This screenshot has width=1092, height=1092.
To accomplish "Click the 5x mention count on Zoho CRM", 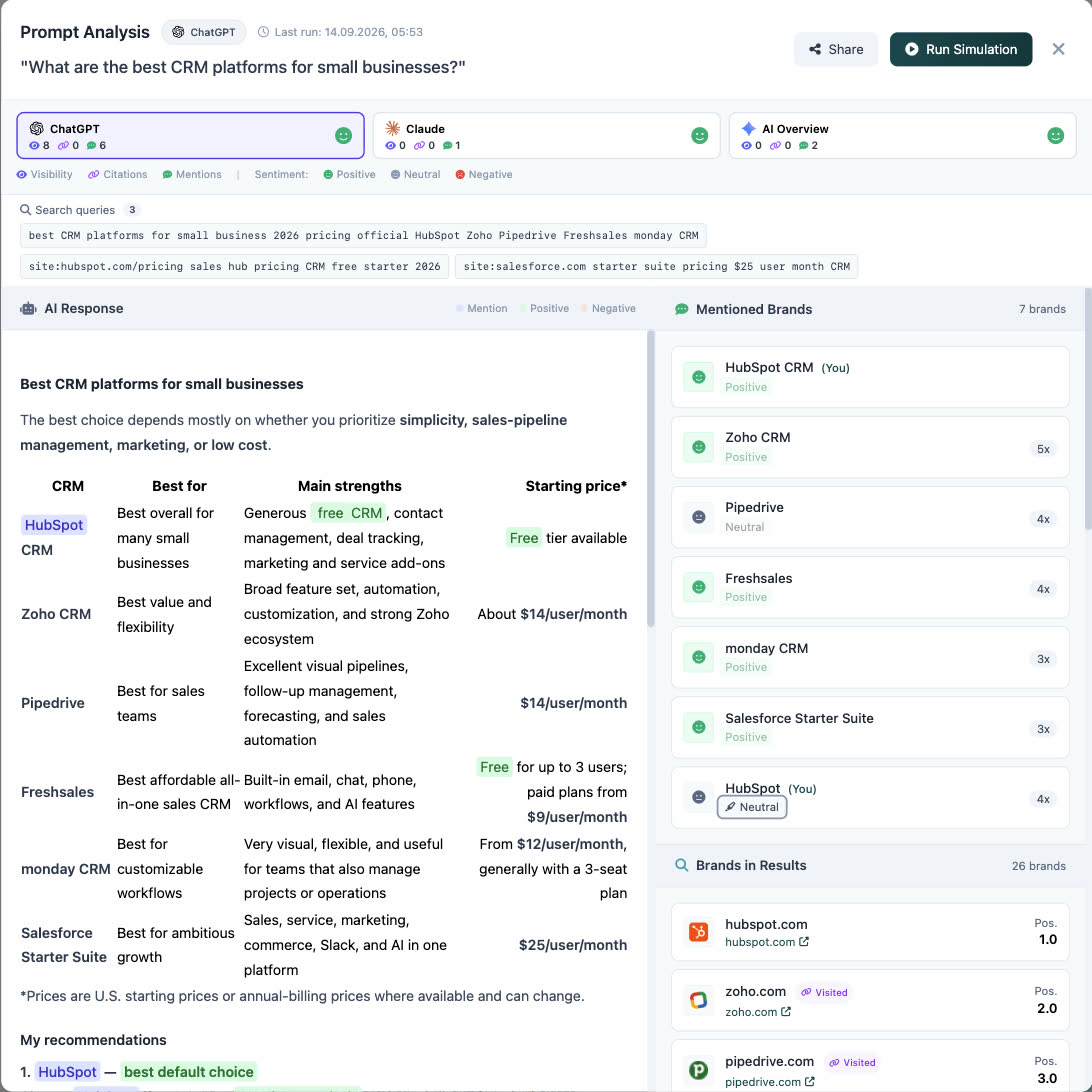I will 1043,449.
